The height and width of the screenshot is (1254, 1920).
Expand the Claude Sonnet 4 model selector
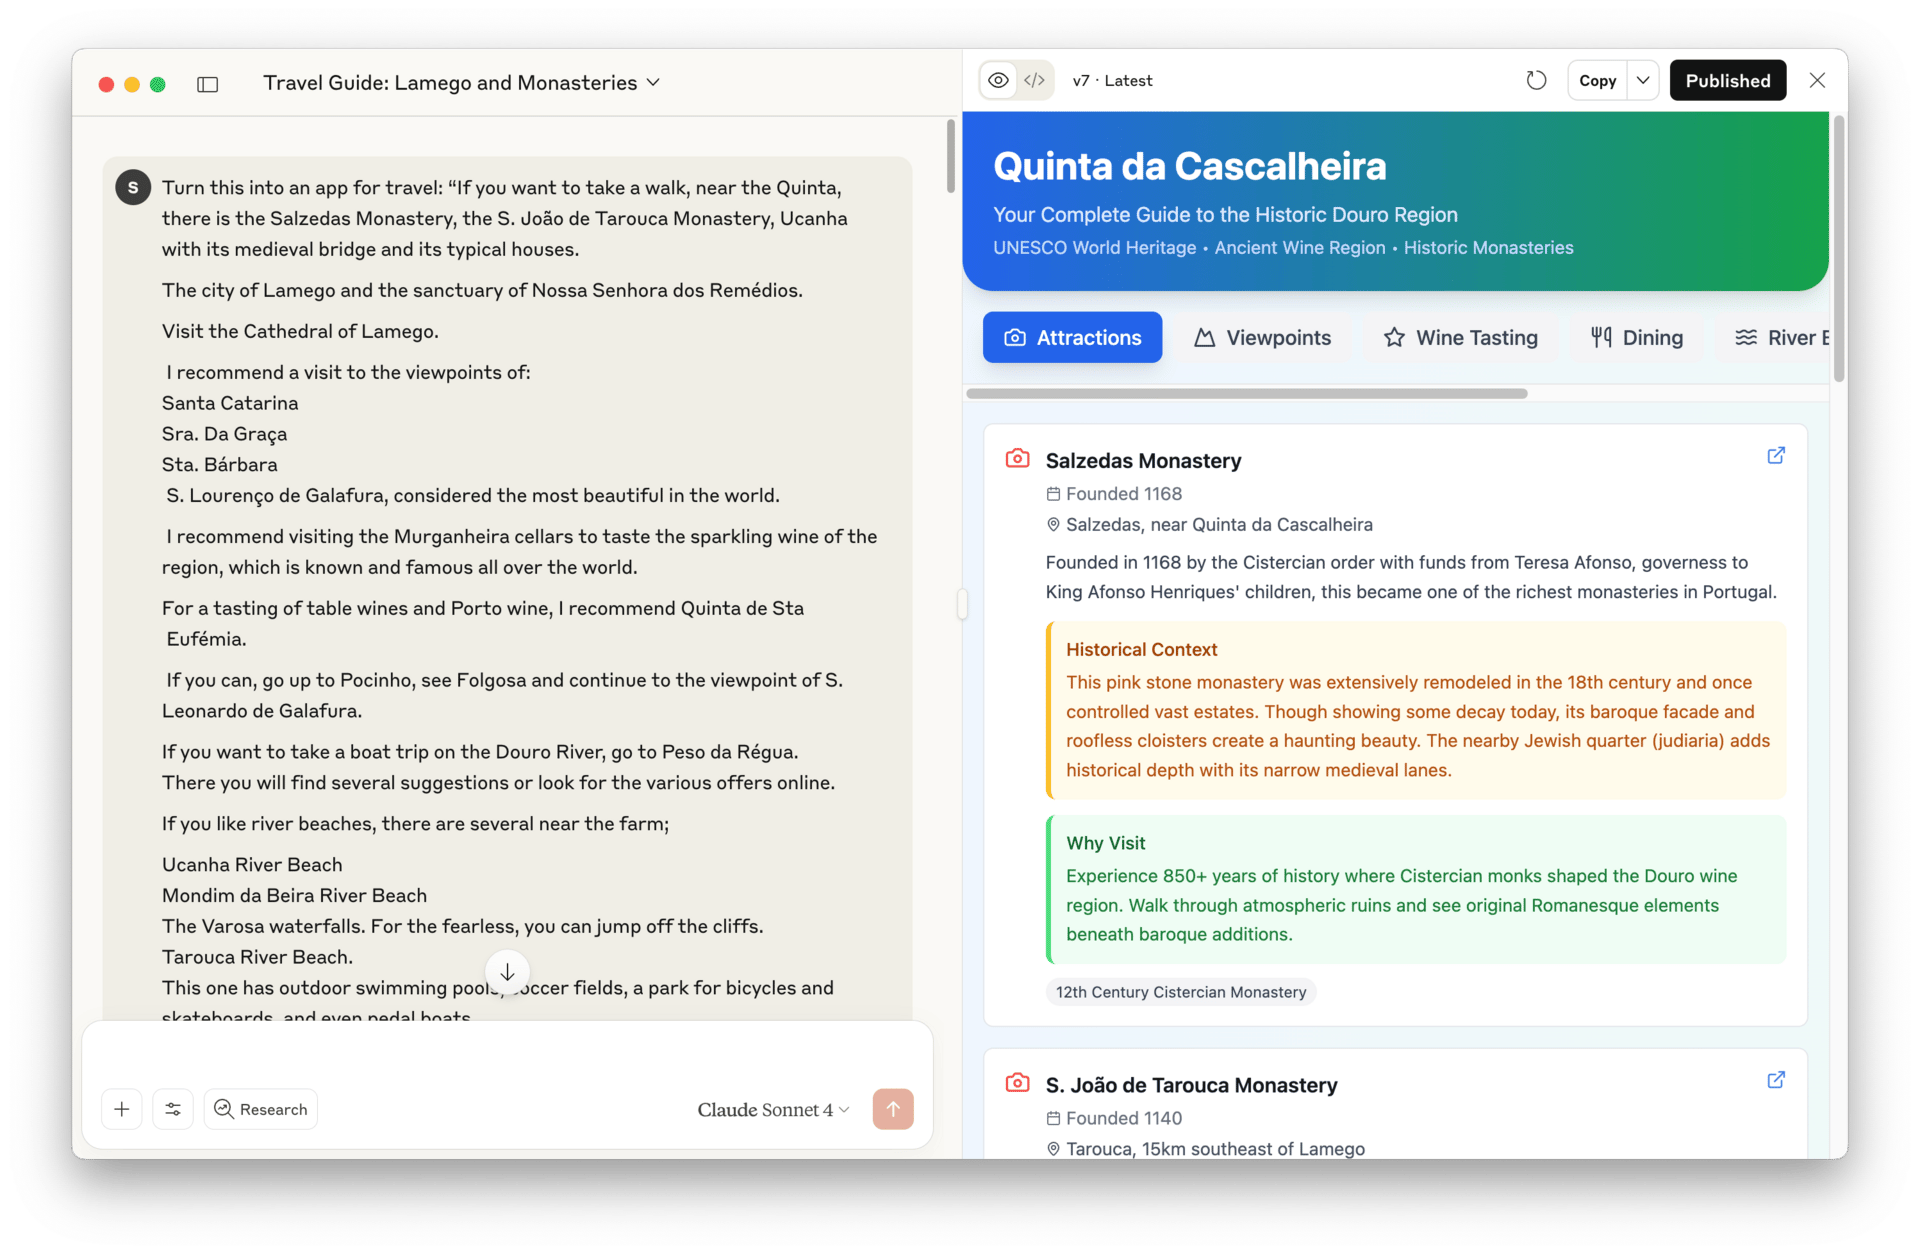[773, 1110]
